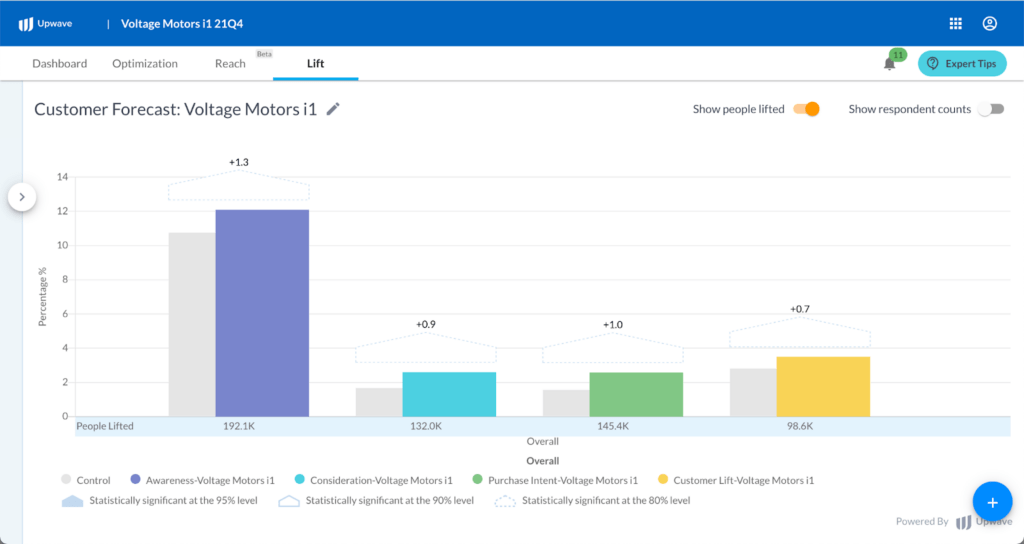Click the 95% significance level legend icon
The width and height of the screenshot is (1024, 544).
(x=72, y=501)
